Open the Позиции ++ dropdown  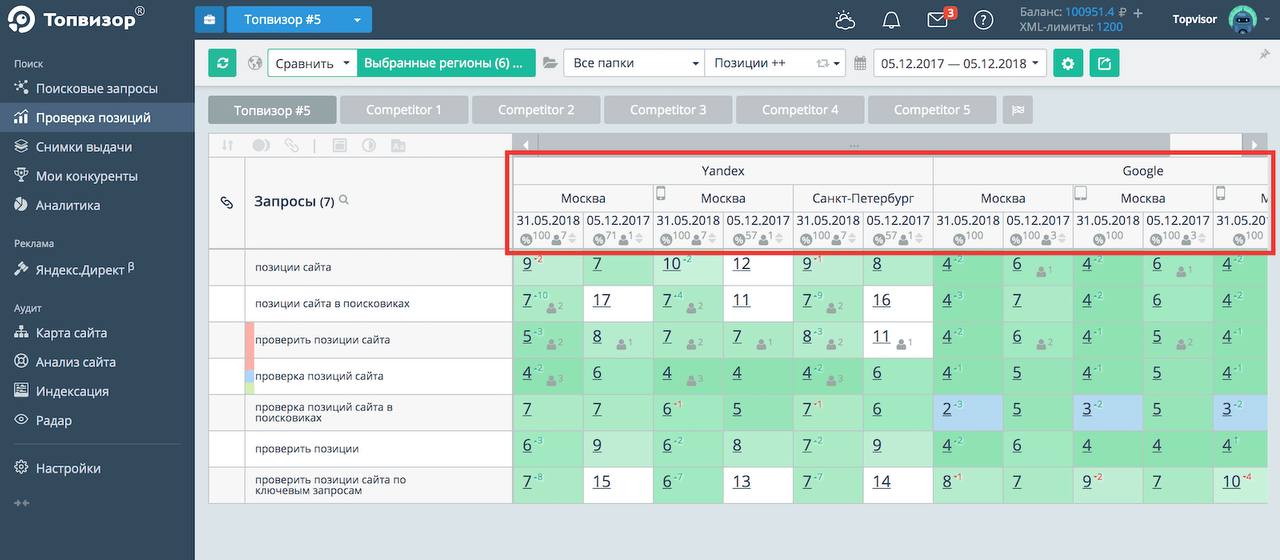(x=775, y=63)
